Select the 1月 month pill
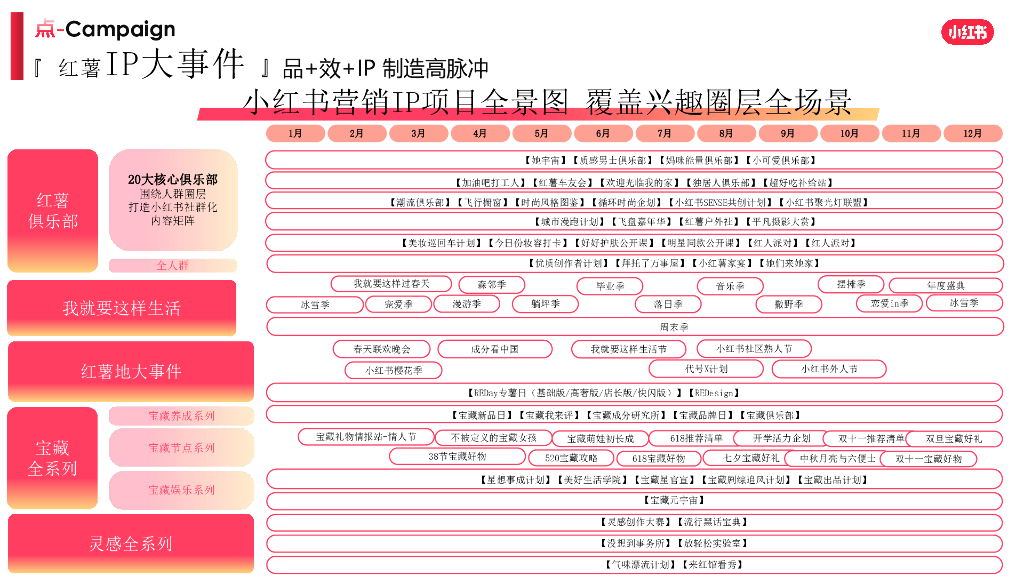 (295, 133)
